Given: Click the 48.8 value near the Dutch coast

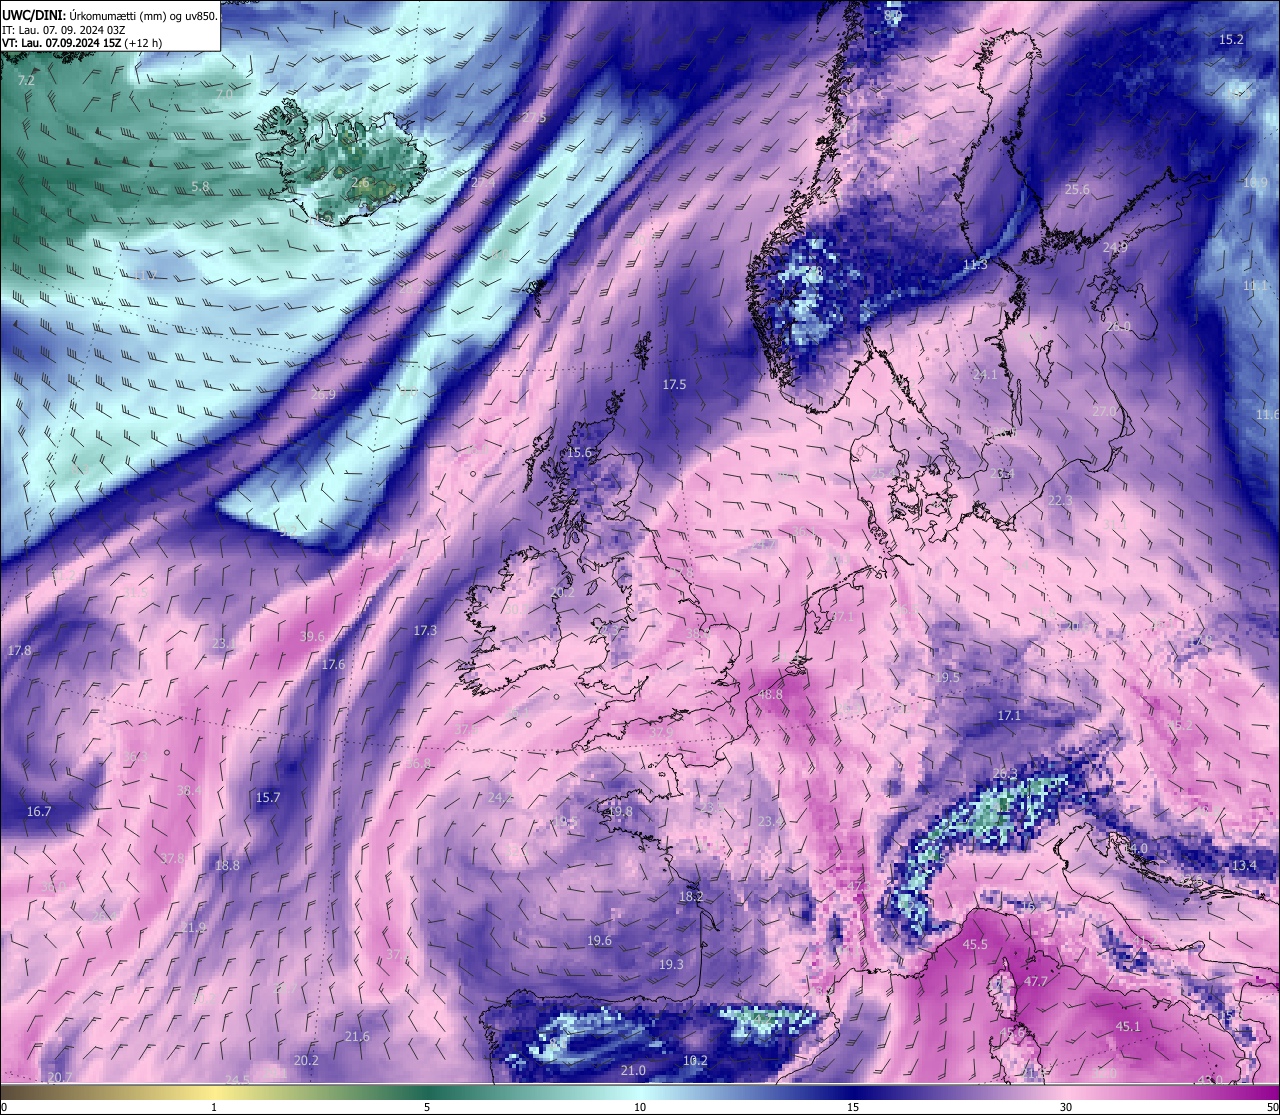Looking at the screenshot, I should click(771, 694).
